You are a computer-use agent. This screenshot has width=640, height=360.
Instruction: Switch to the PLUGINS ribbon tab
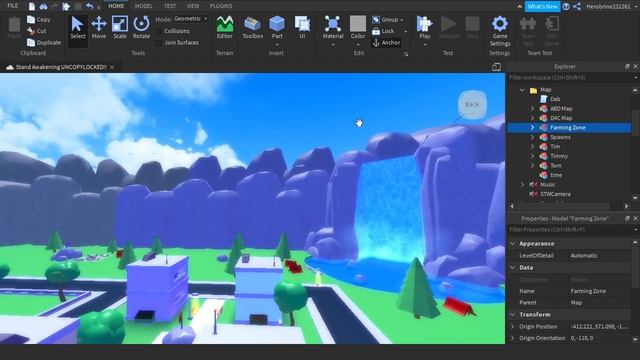pyautogui.click(x=221, y=6)
